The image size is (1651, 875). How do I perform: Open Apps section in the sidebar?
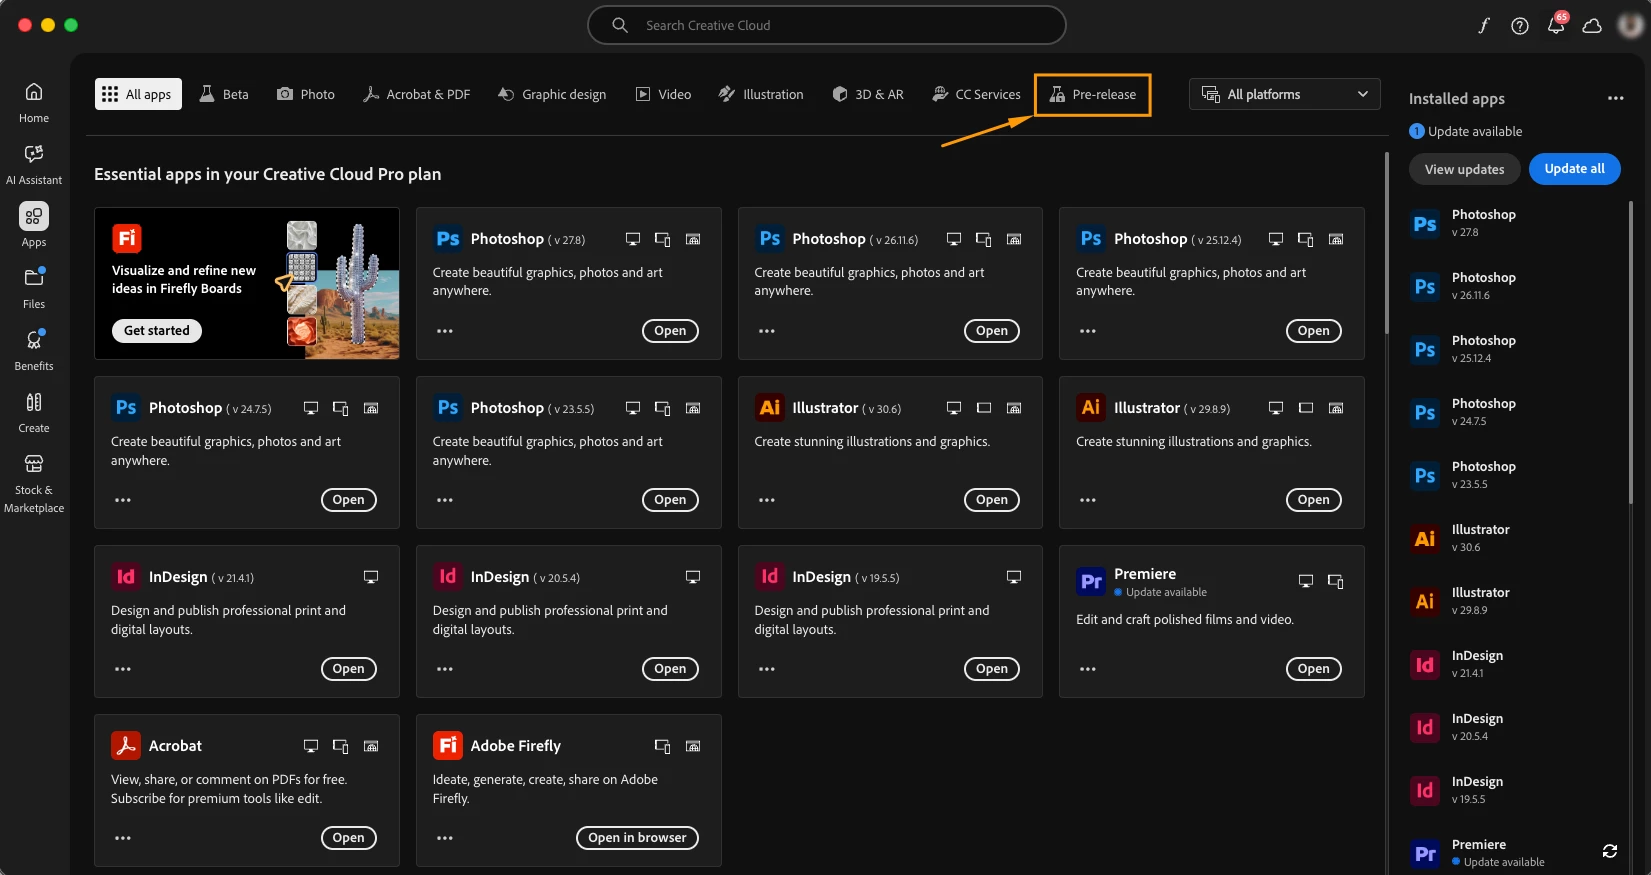34,227
